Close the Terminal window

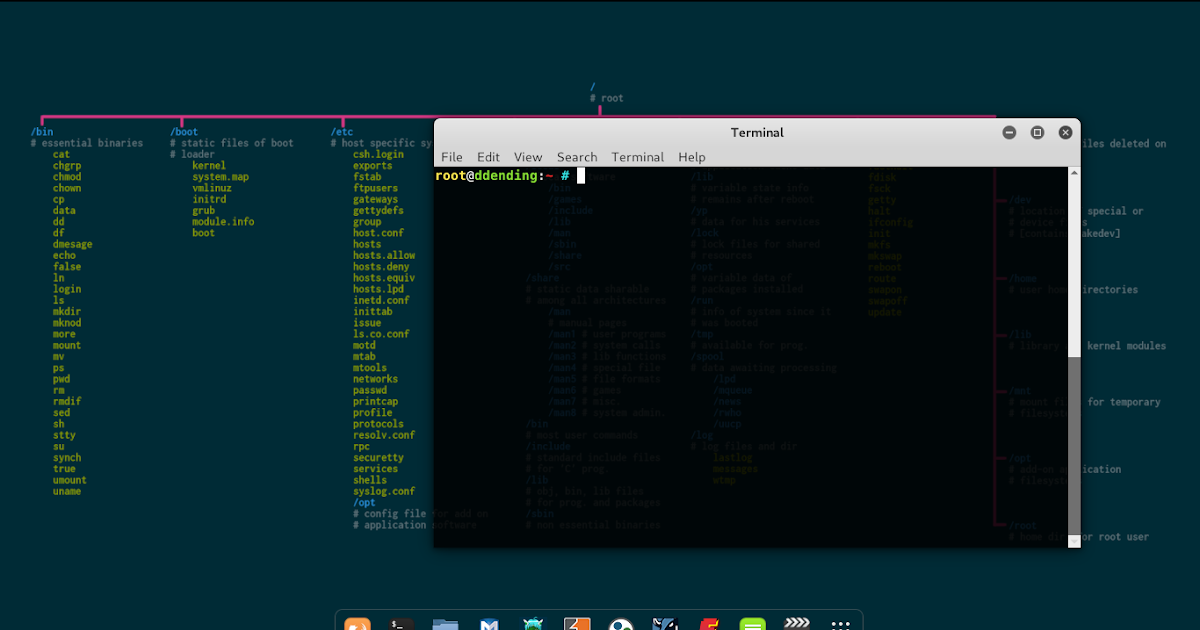[x=1065, y=132]
